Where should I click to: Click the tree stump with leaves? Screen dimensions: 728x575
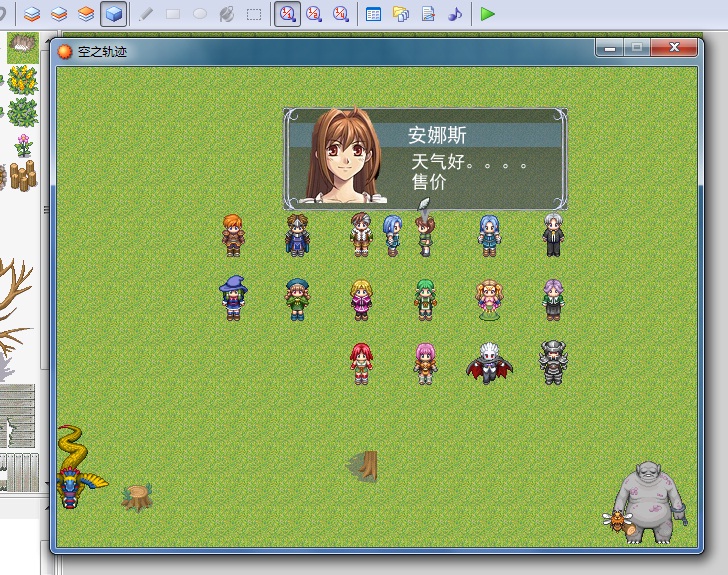point(137,497)
